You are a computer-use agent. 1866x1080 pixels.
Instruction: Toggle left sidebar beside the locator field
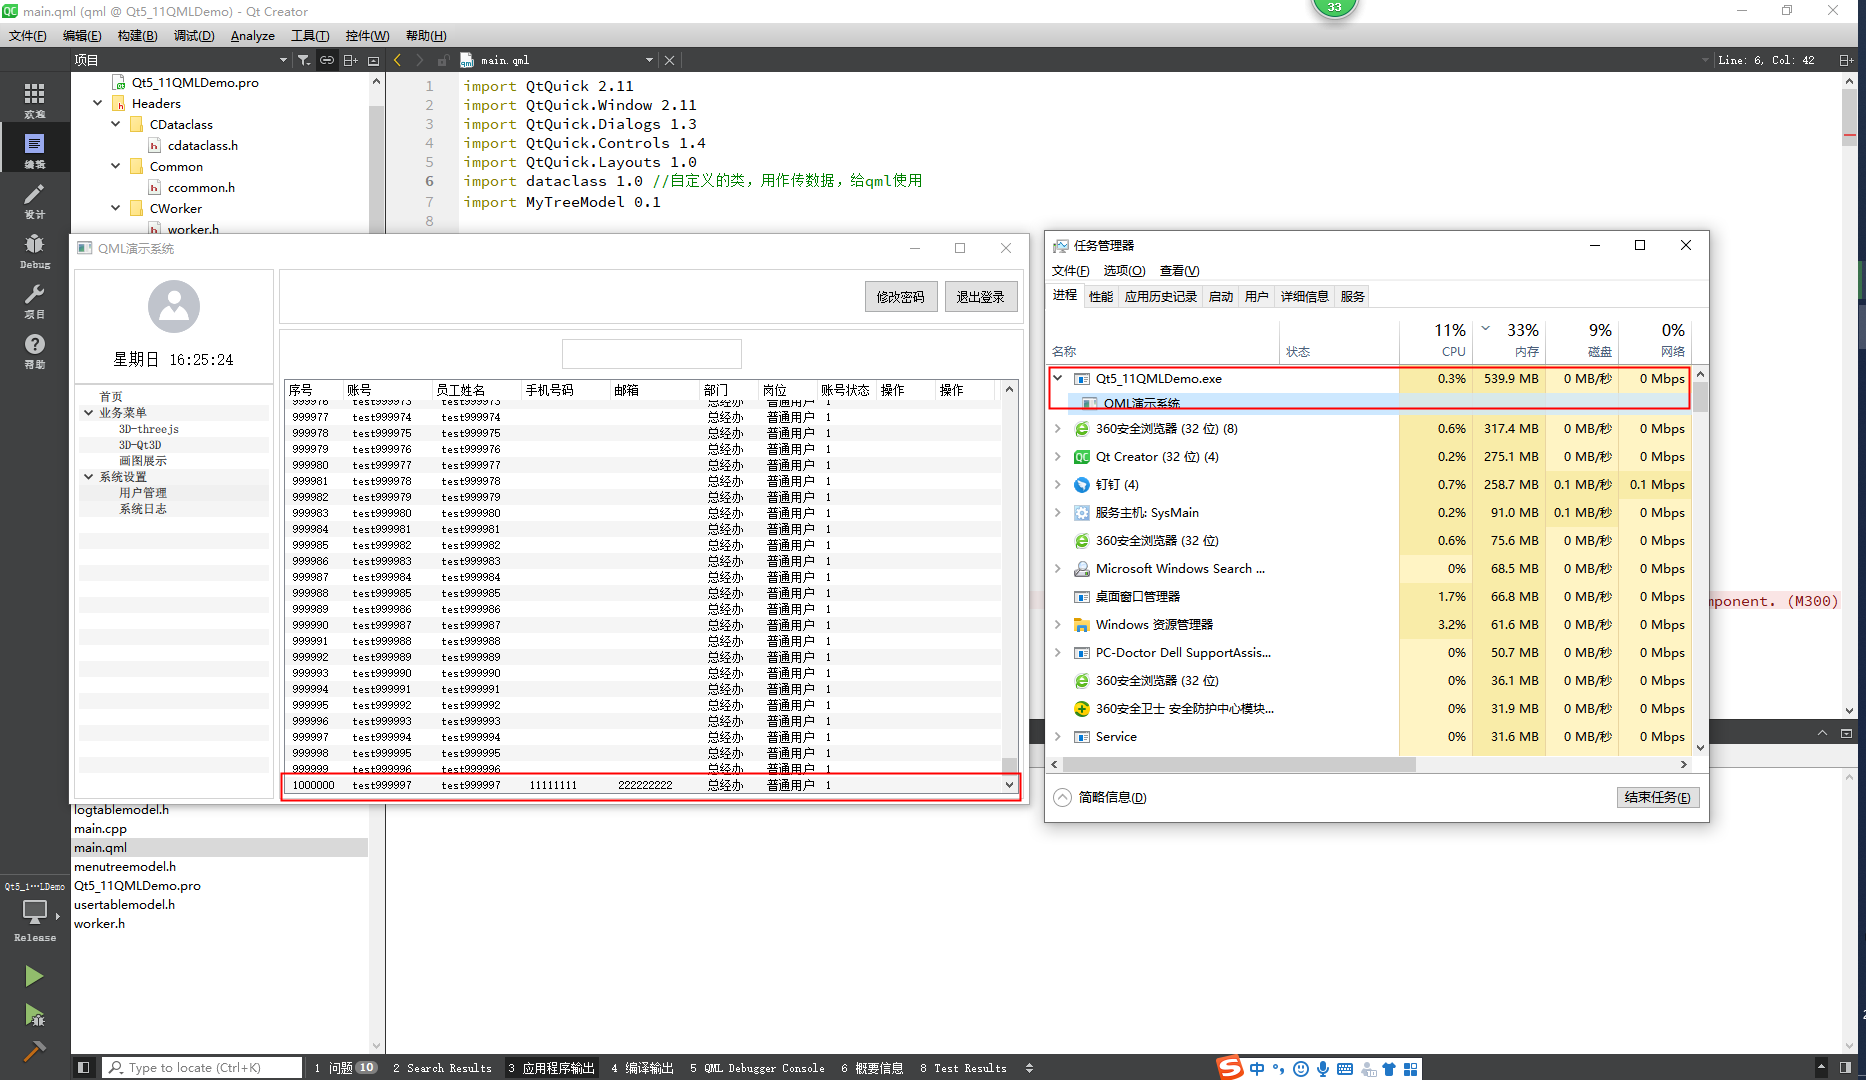click(x=84, y=1067)
